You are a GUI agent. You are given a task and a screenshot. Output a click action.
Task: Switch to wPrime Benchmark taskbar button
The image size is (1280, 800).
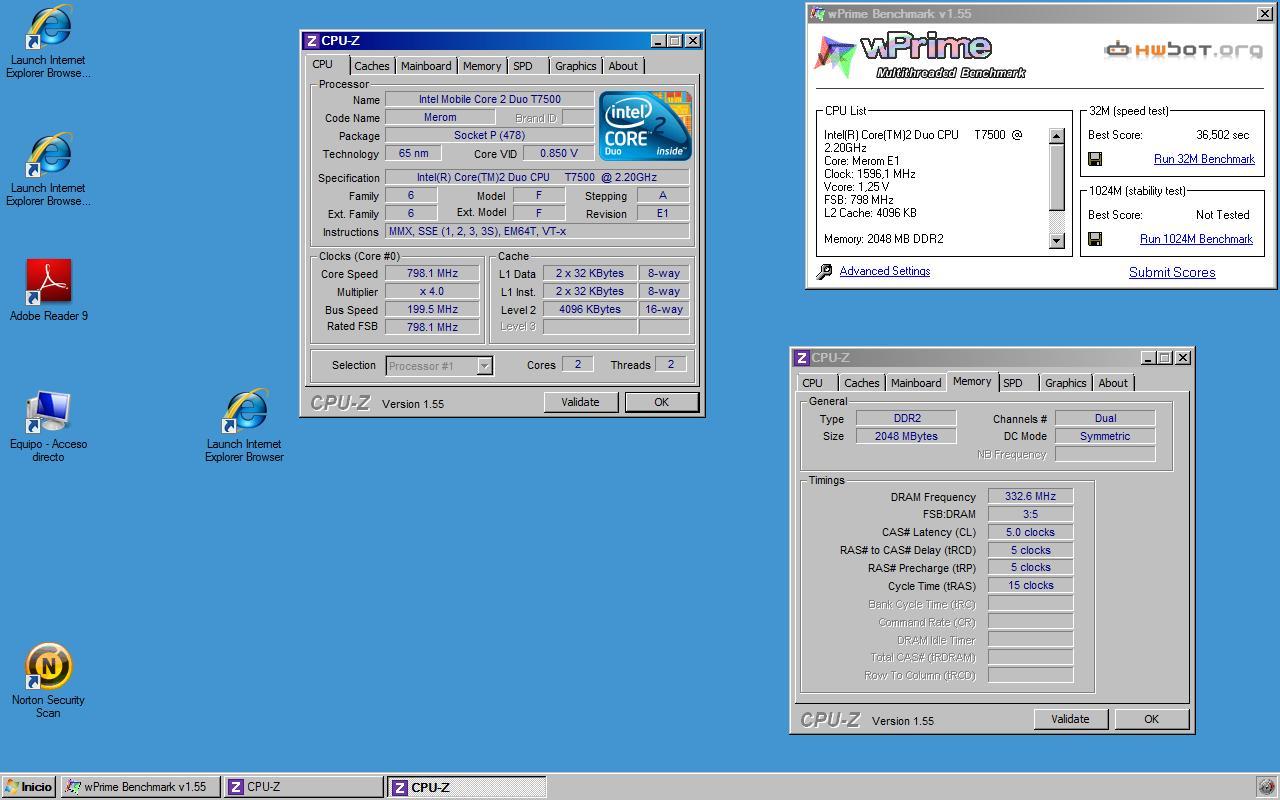tap(140, 787)
